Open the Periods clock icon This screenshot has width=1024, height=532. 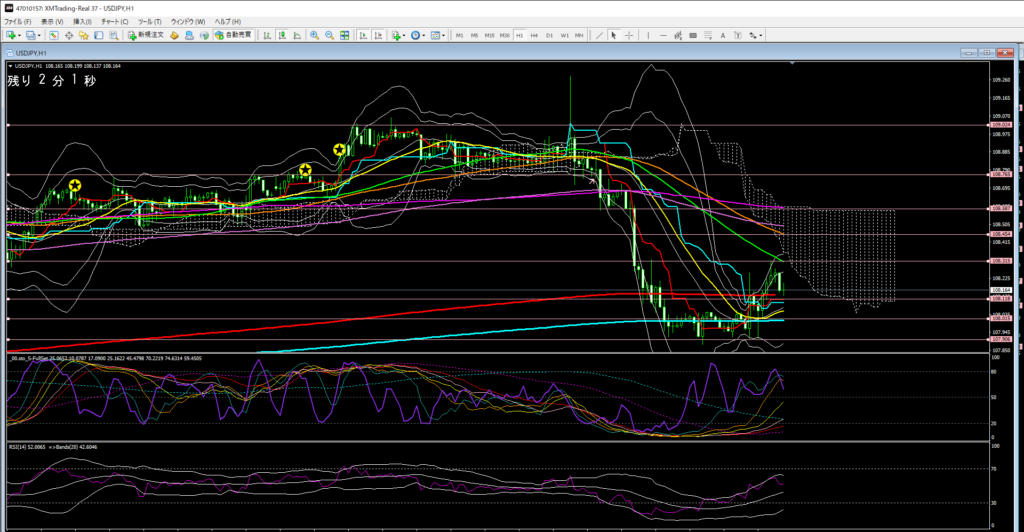click(x=415, y=35)
